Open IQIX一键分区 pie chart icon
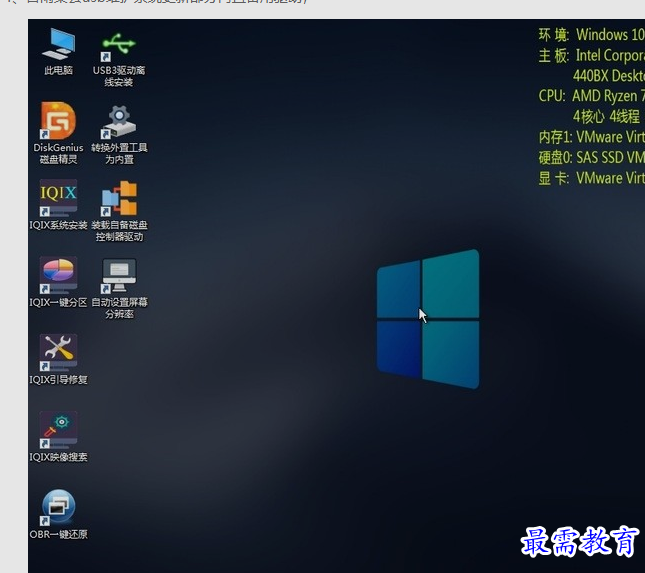This screenshot has width=645, height=573. point(58,275)
